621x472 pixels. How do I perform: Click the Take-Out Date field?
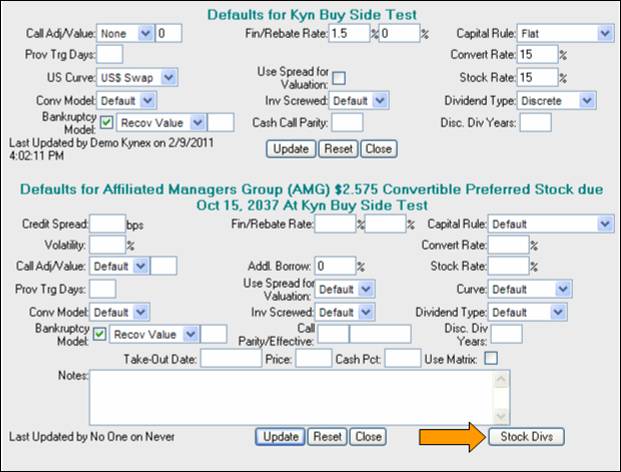[231, 359]
